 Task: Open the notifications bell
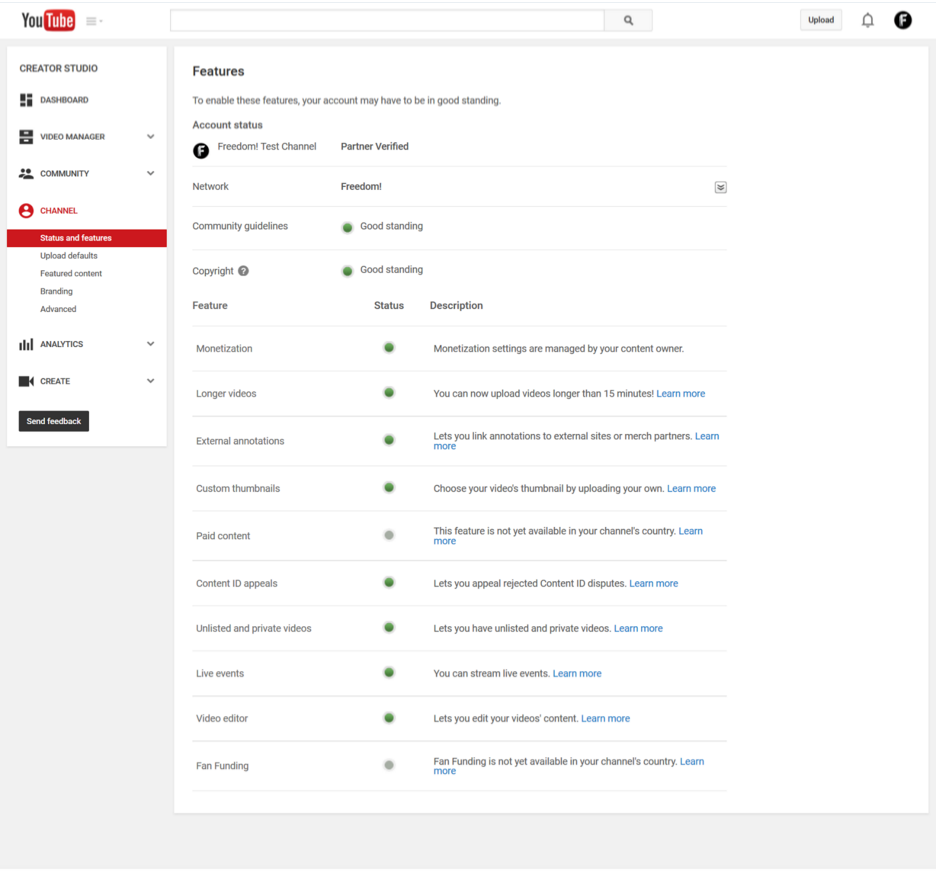pyautogui.click(x=867, y=20)
